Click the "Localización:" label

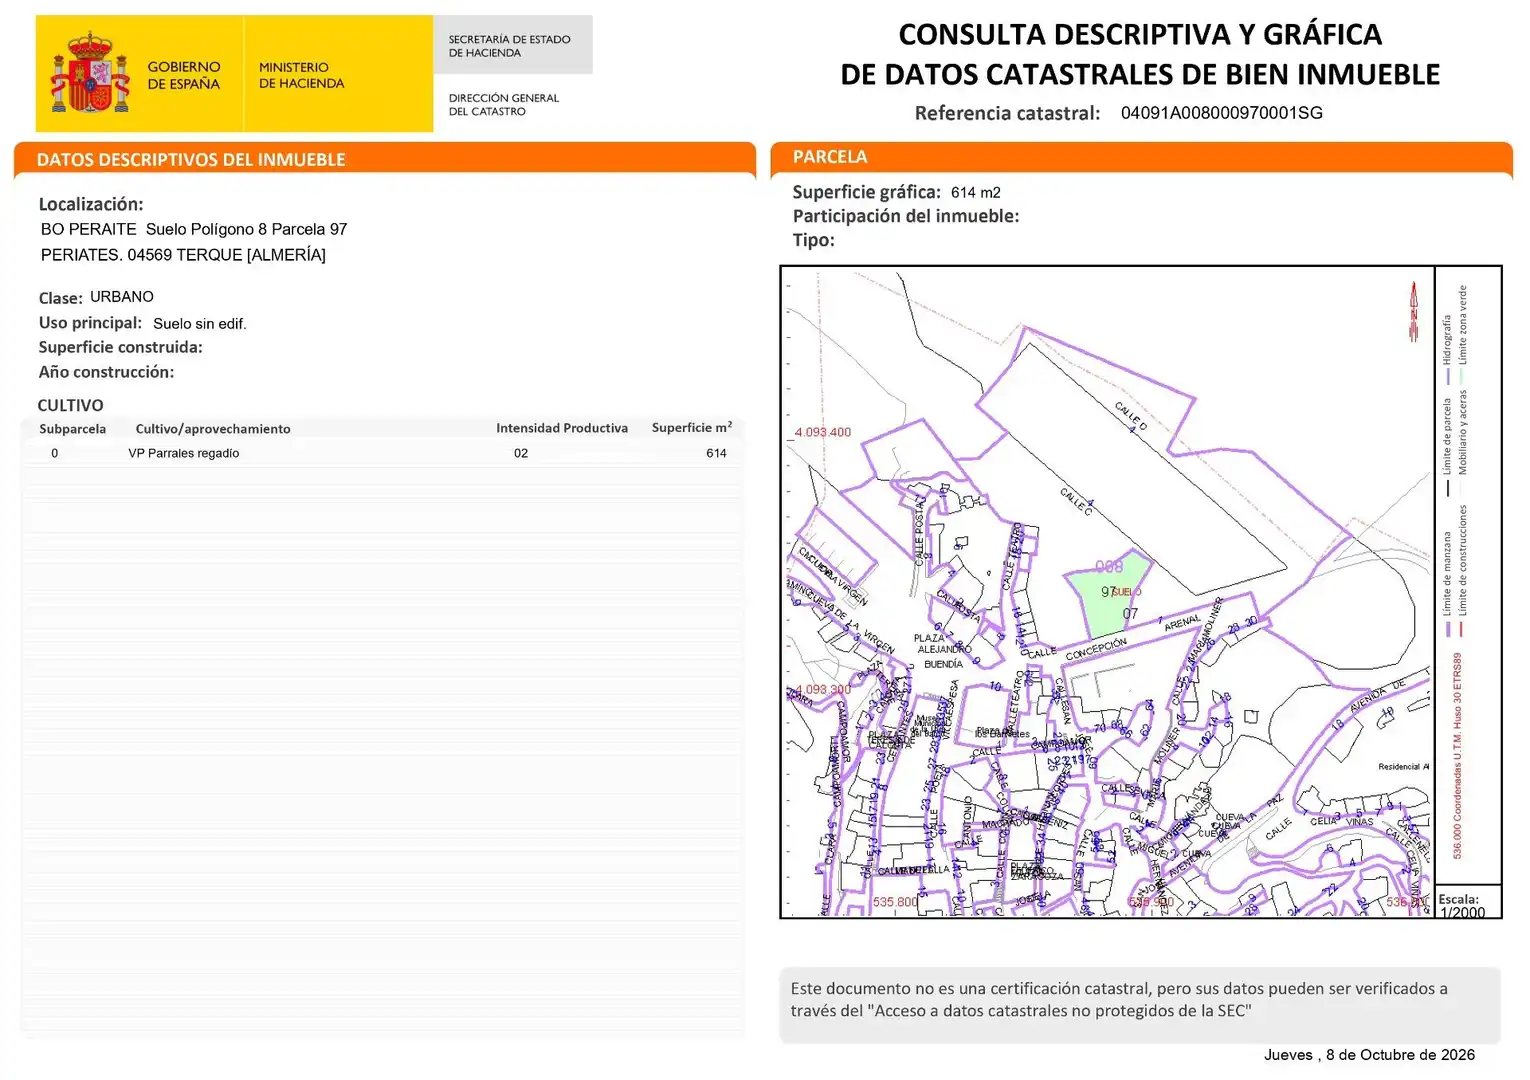click(91, 204)
